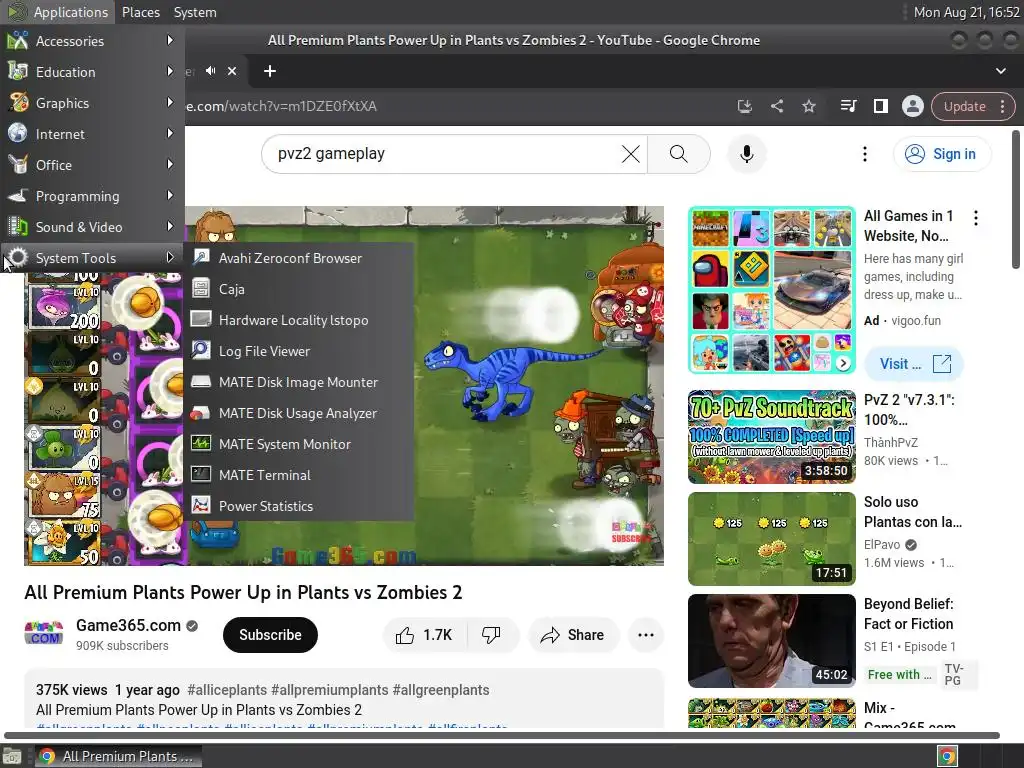This screenshot has height=768, width=1024.
Task: Click the clock showing Mon Aug 21
Action: point(966,12)
